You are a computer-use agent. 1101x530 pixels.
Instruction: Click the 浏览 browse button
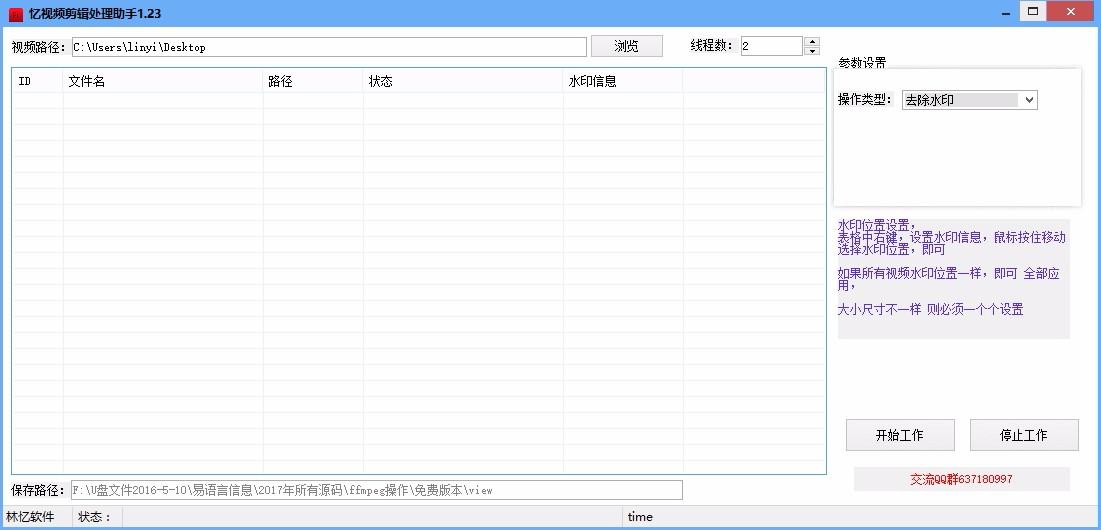[x=626, y=46]
